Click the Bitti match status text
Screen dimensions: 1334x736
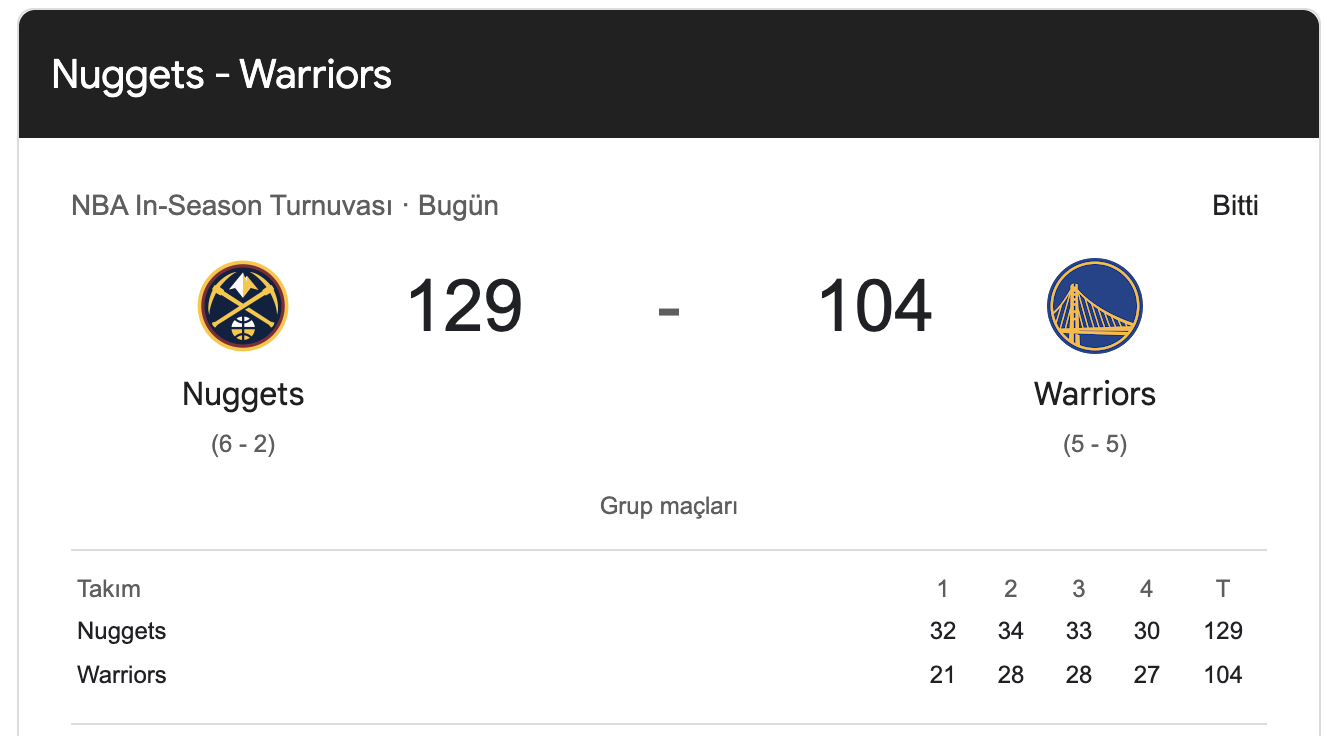1235,206
